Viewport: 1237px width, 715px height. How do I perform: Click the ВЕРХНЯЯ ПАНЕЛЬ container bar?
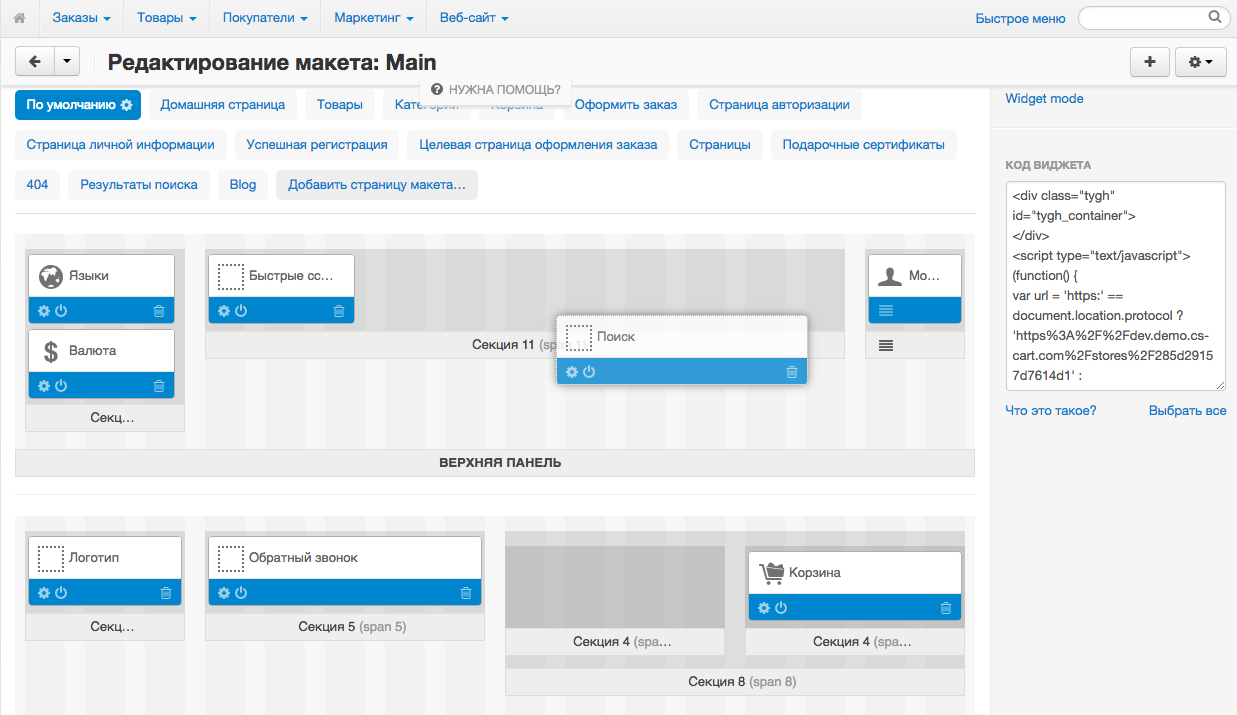click(495, 463)
